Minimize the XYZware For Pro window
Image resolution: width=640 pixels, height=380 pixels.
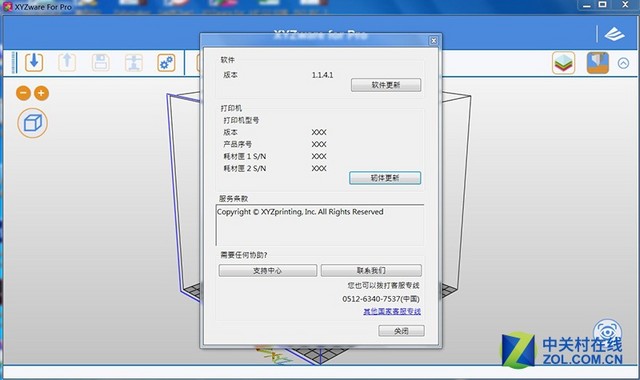[x=587, y=5]
